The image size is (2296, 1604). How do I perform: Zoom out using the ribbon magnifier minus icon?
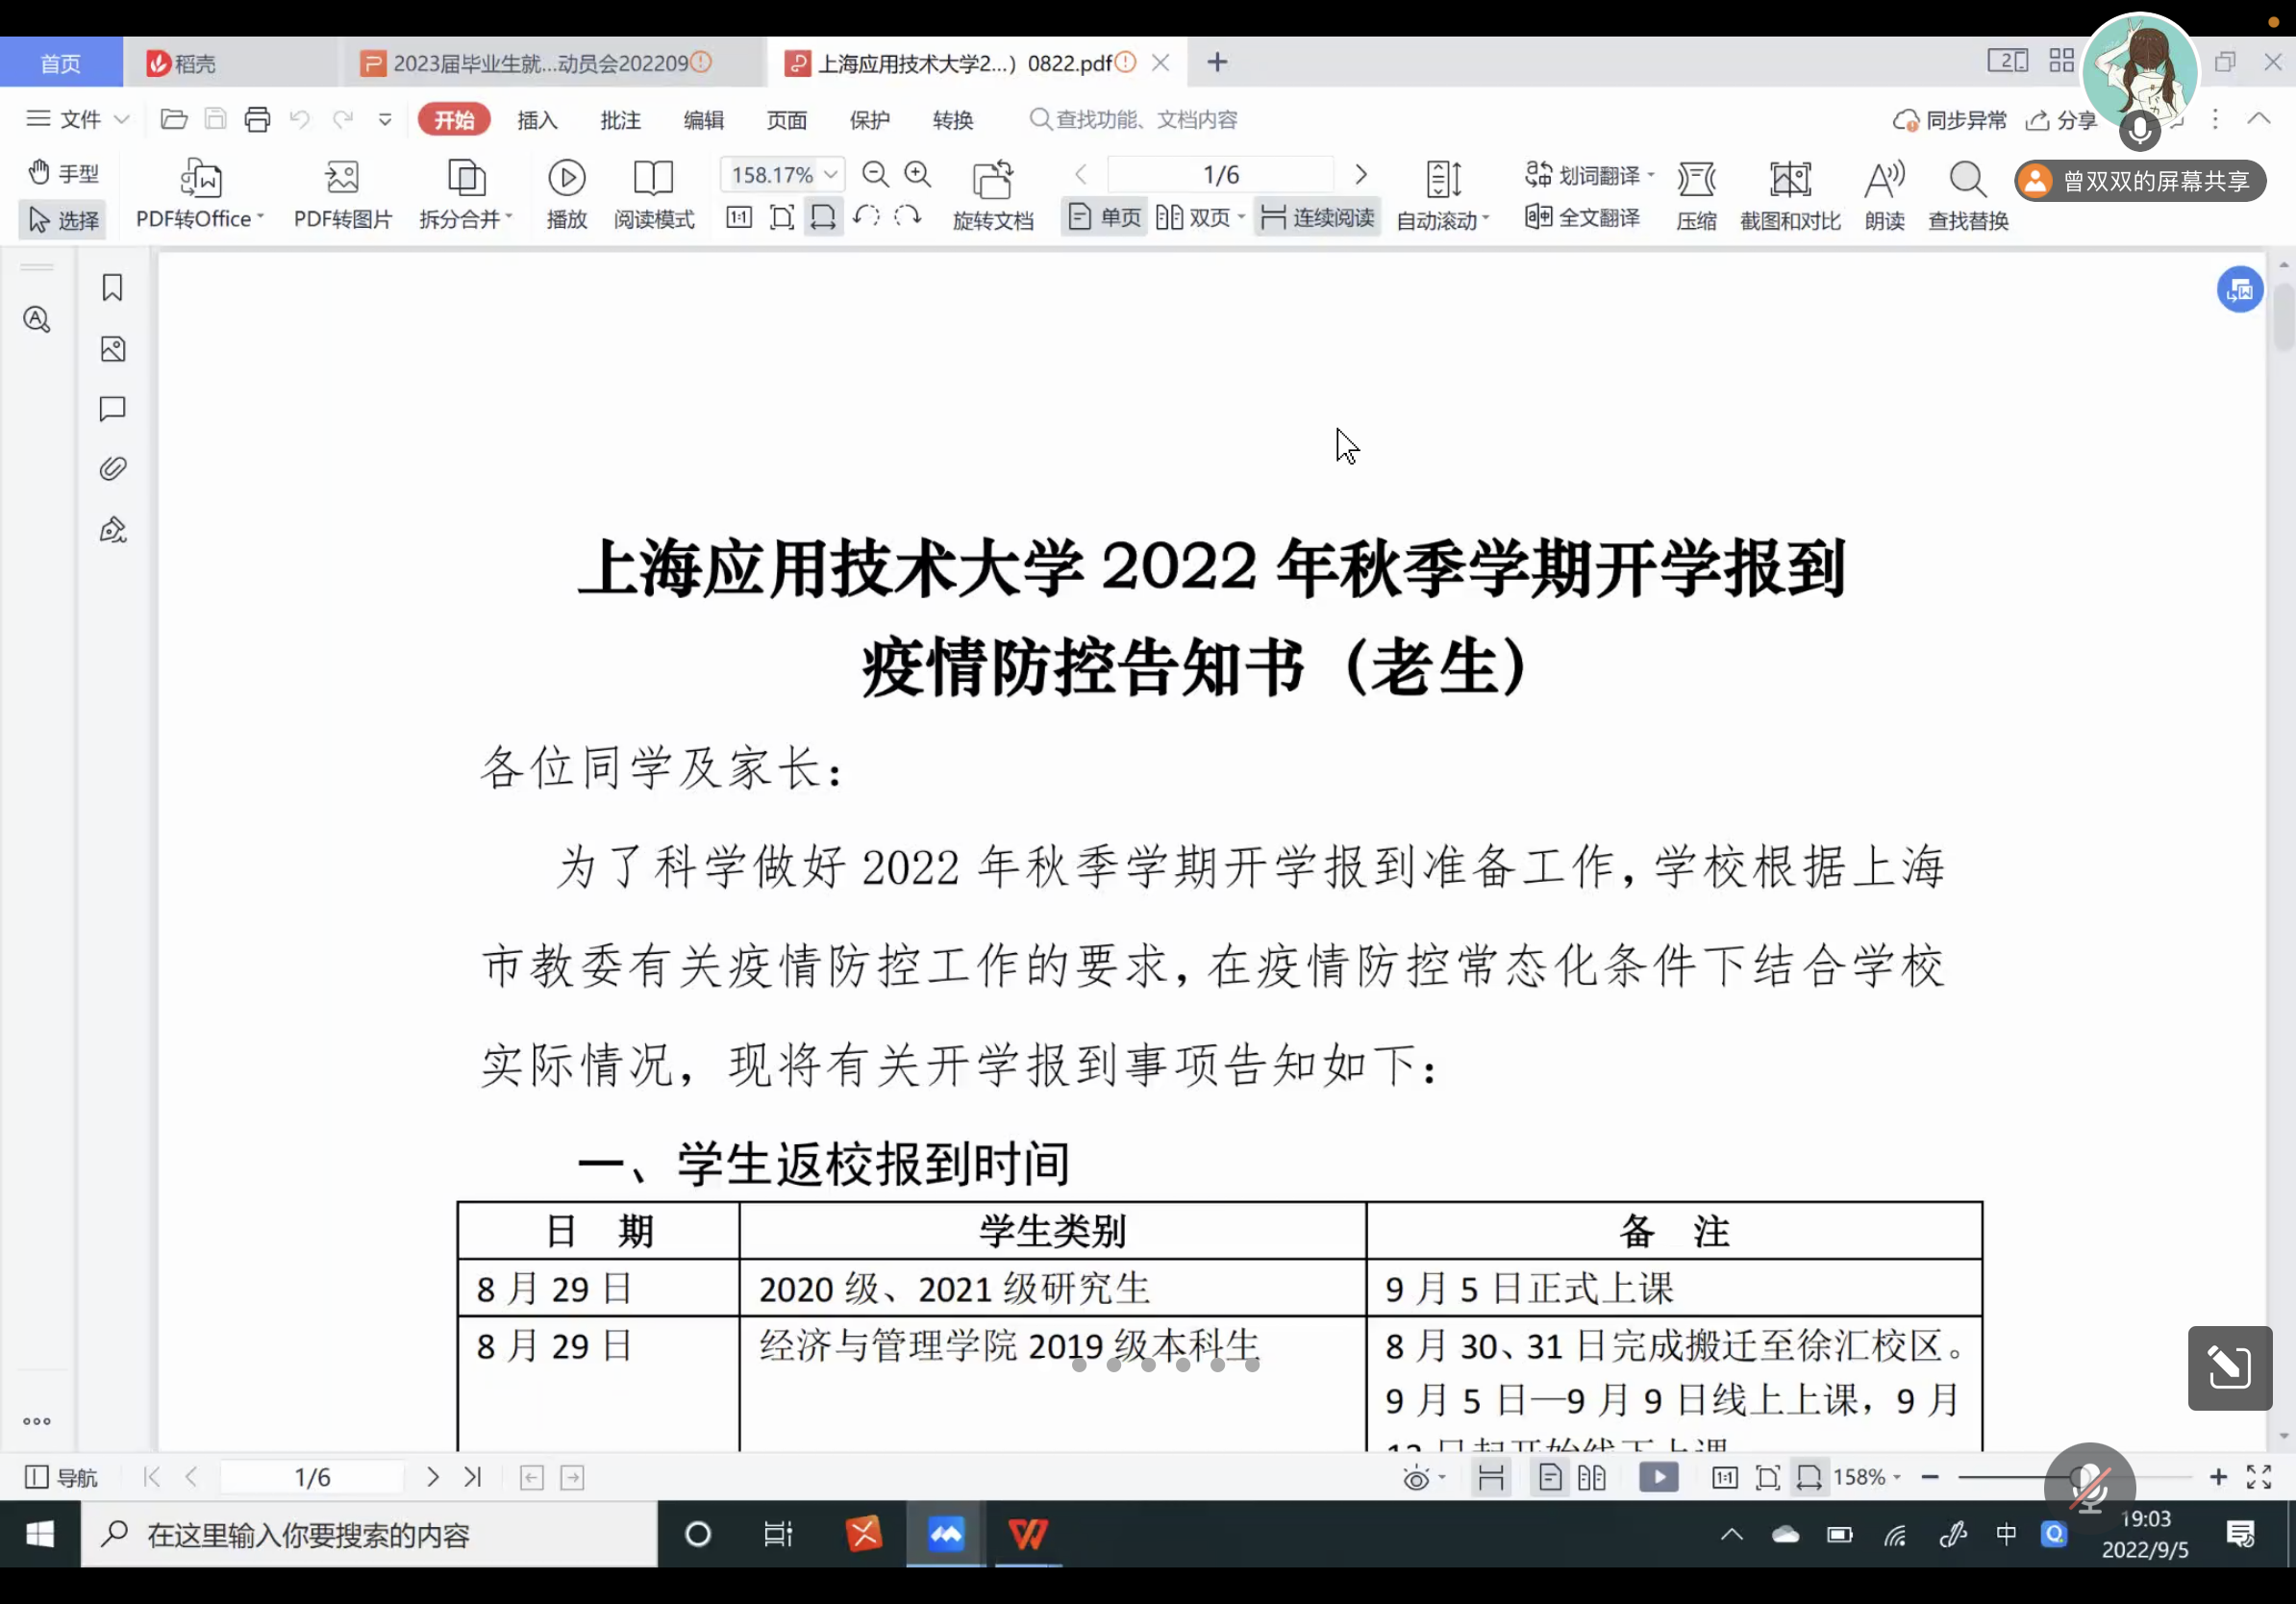point(875,175)
